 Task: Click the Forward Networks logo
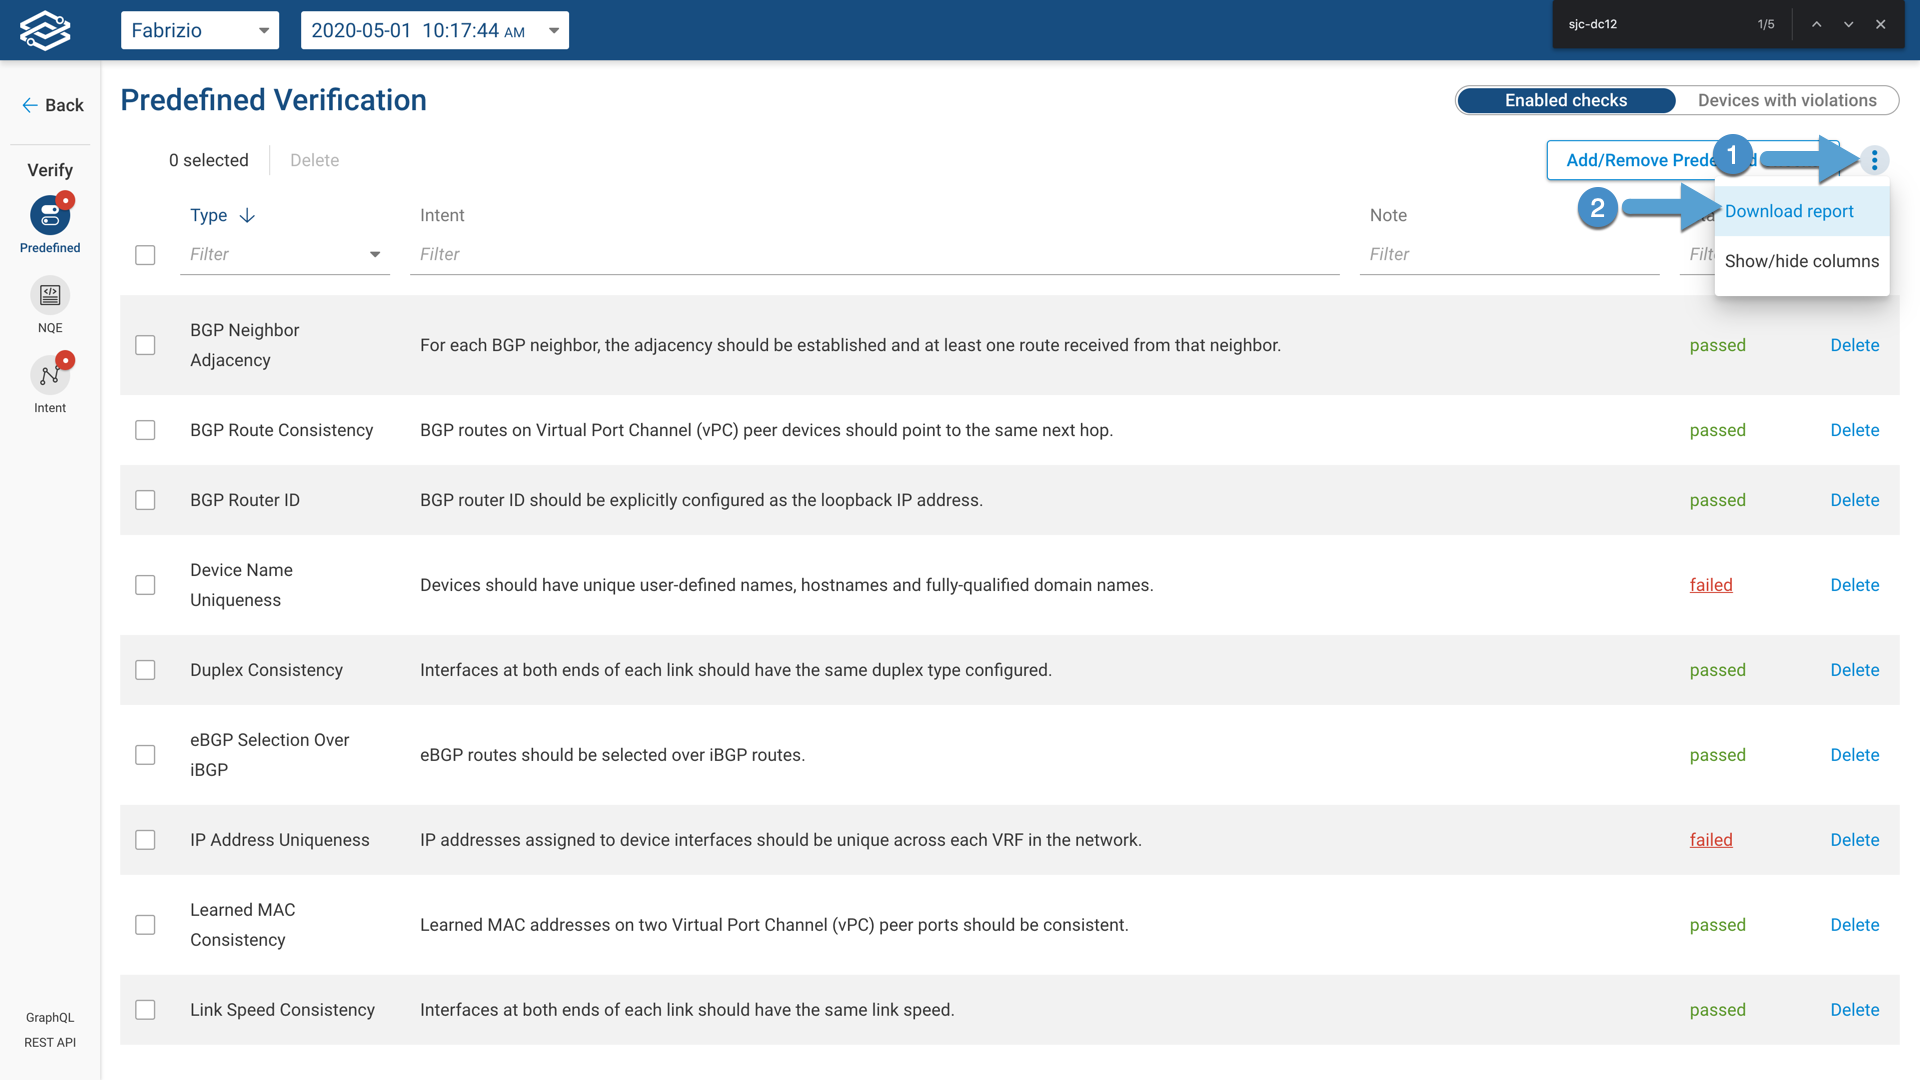tap(45, 29)
